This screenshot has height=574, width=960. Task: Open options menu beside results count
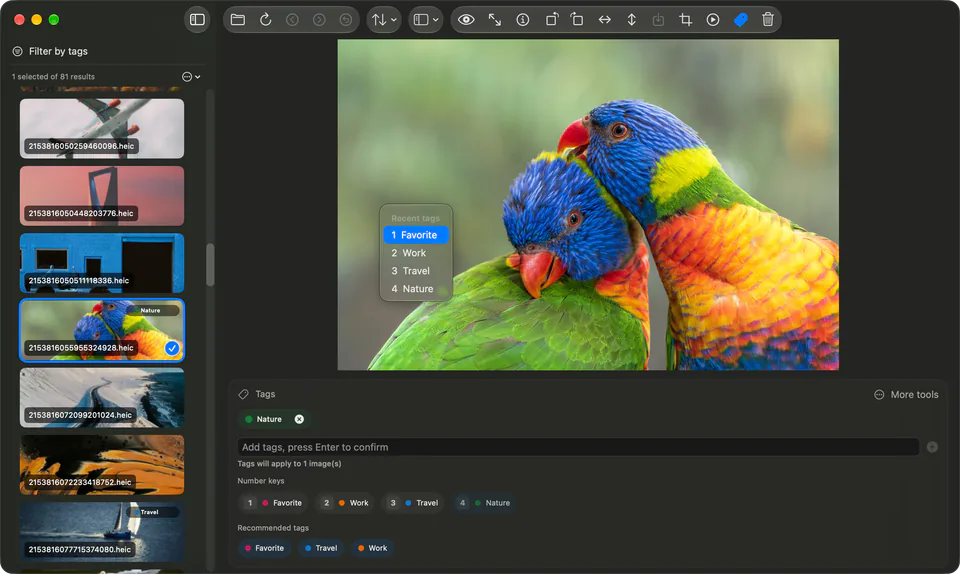click(191, 76)
